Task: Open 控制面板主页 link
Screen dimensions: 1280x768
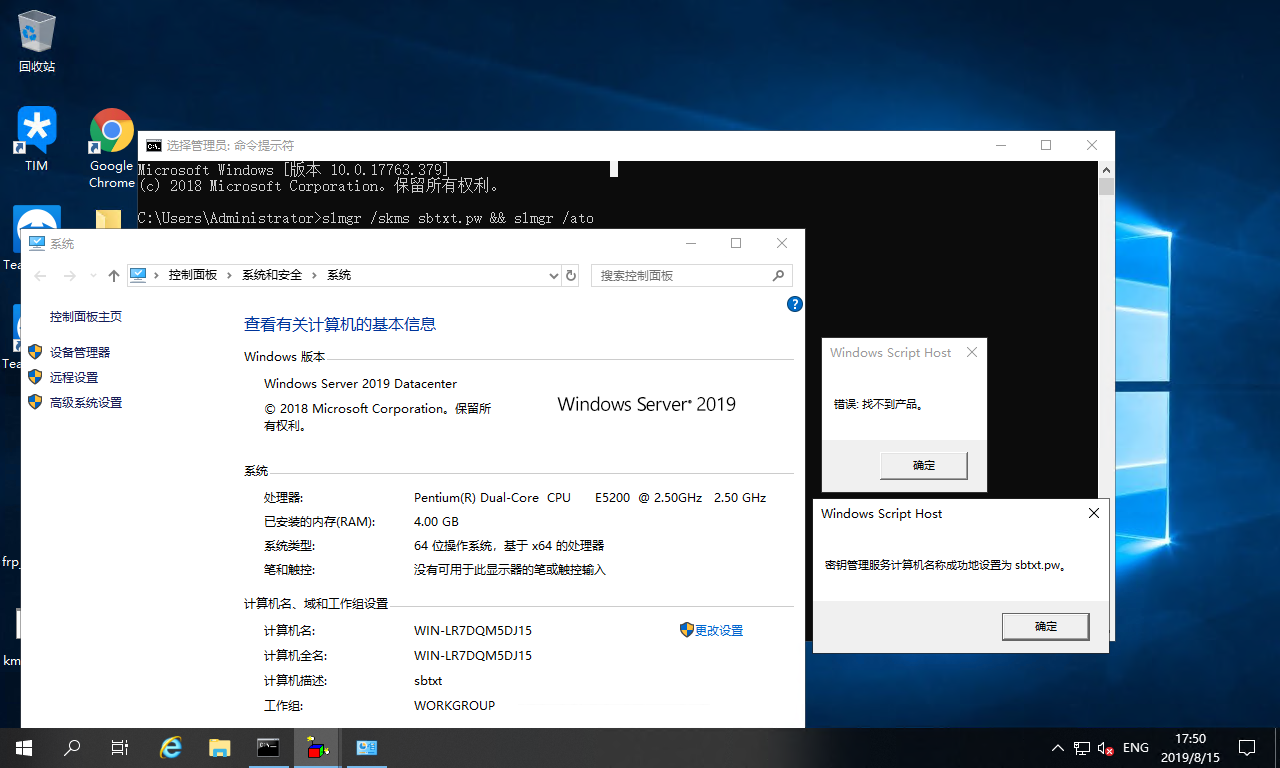Action: pyautogui.click(x=86, y=317)
